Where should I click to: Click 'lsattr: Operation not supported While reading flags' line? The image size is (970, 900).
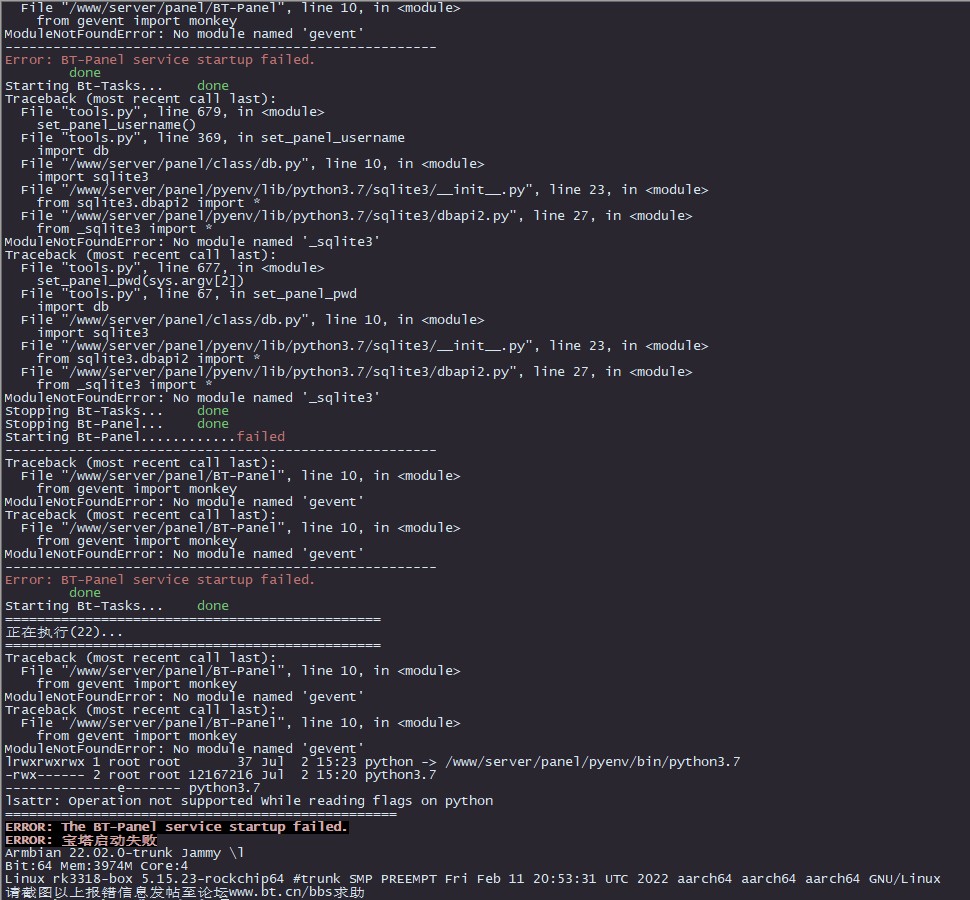coord(249,801)
